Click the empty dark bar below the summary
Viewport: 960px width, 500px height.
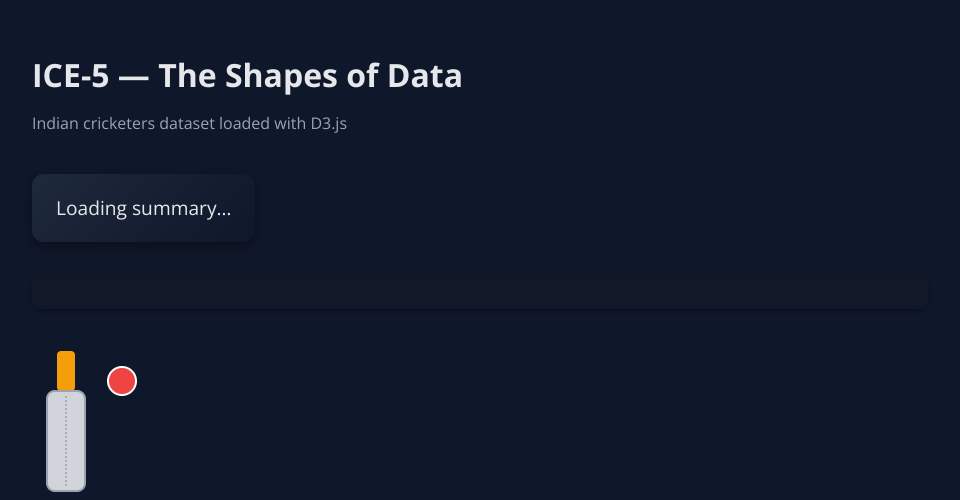pyautogui.click(x=480, y=293)
